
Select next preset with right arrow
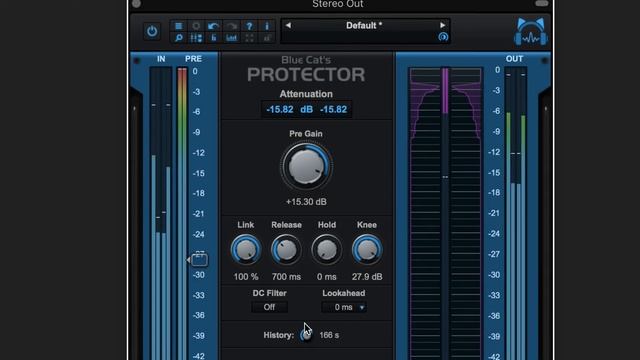442,25
